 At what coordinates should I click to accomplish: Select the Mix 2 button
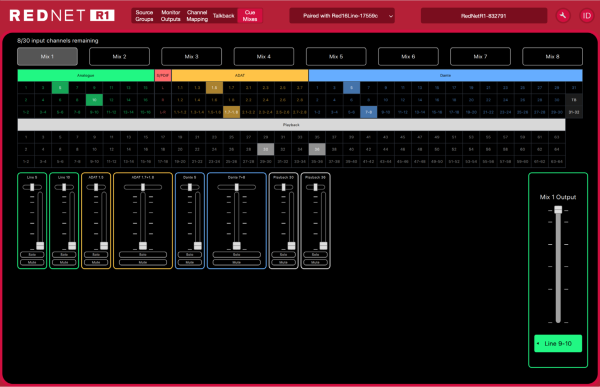pyautogui.click(x=119, y=57)
